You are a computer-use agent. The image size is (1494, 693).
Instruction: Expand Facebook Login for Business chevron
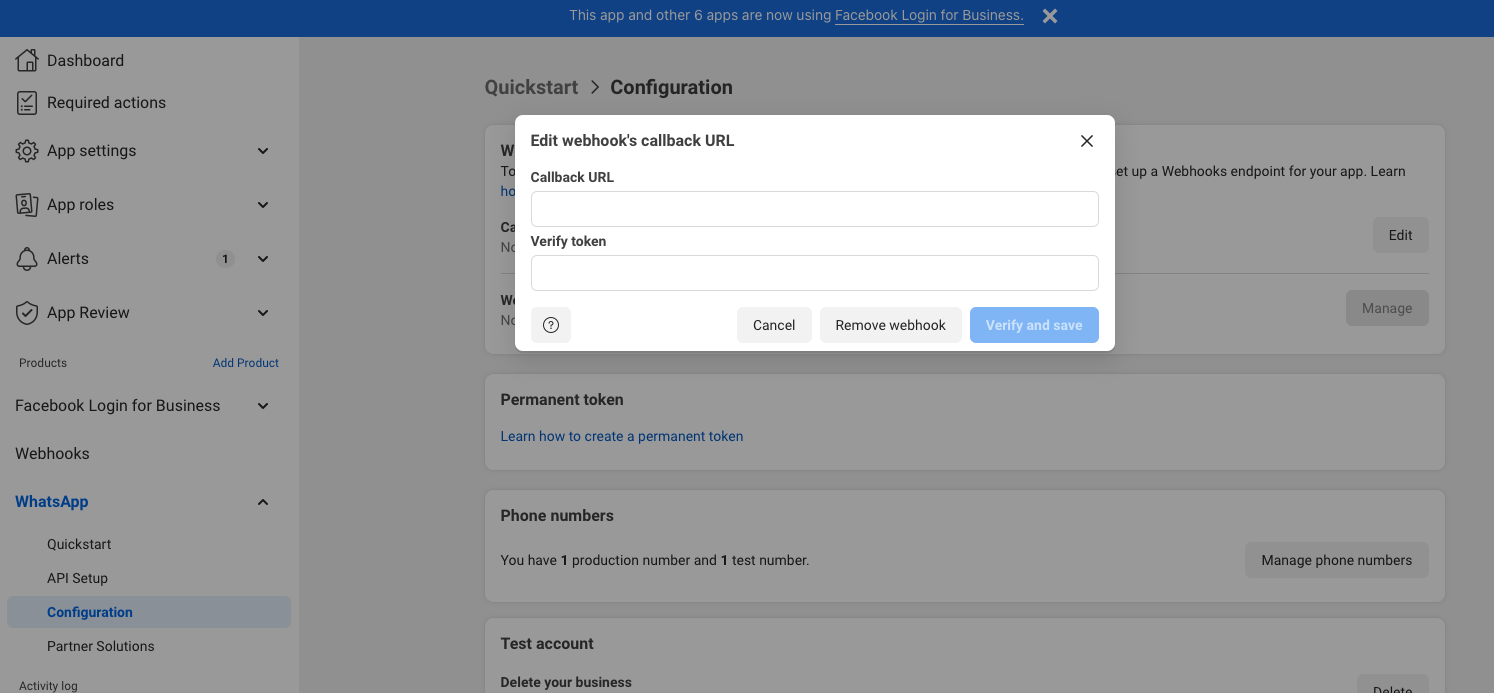tap(263, 406)
